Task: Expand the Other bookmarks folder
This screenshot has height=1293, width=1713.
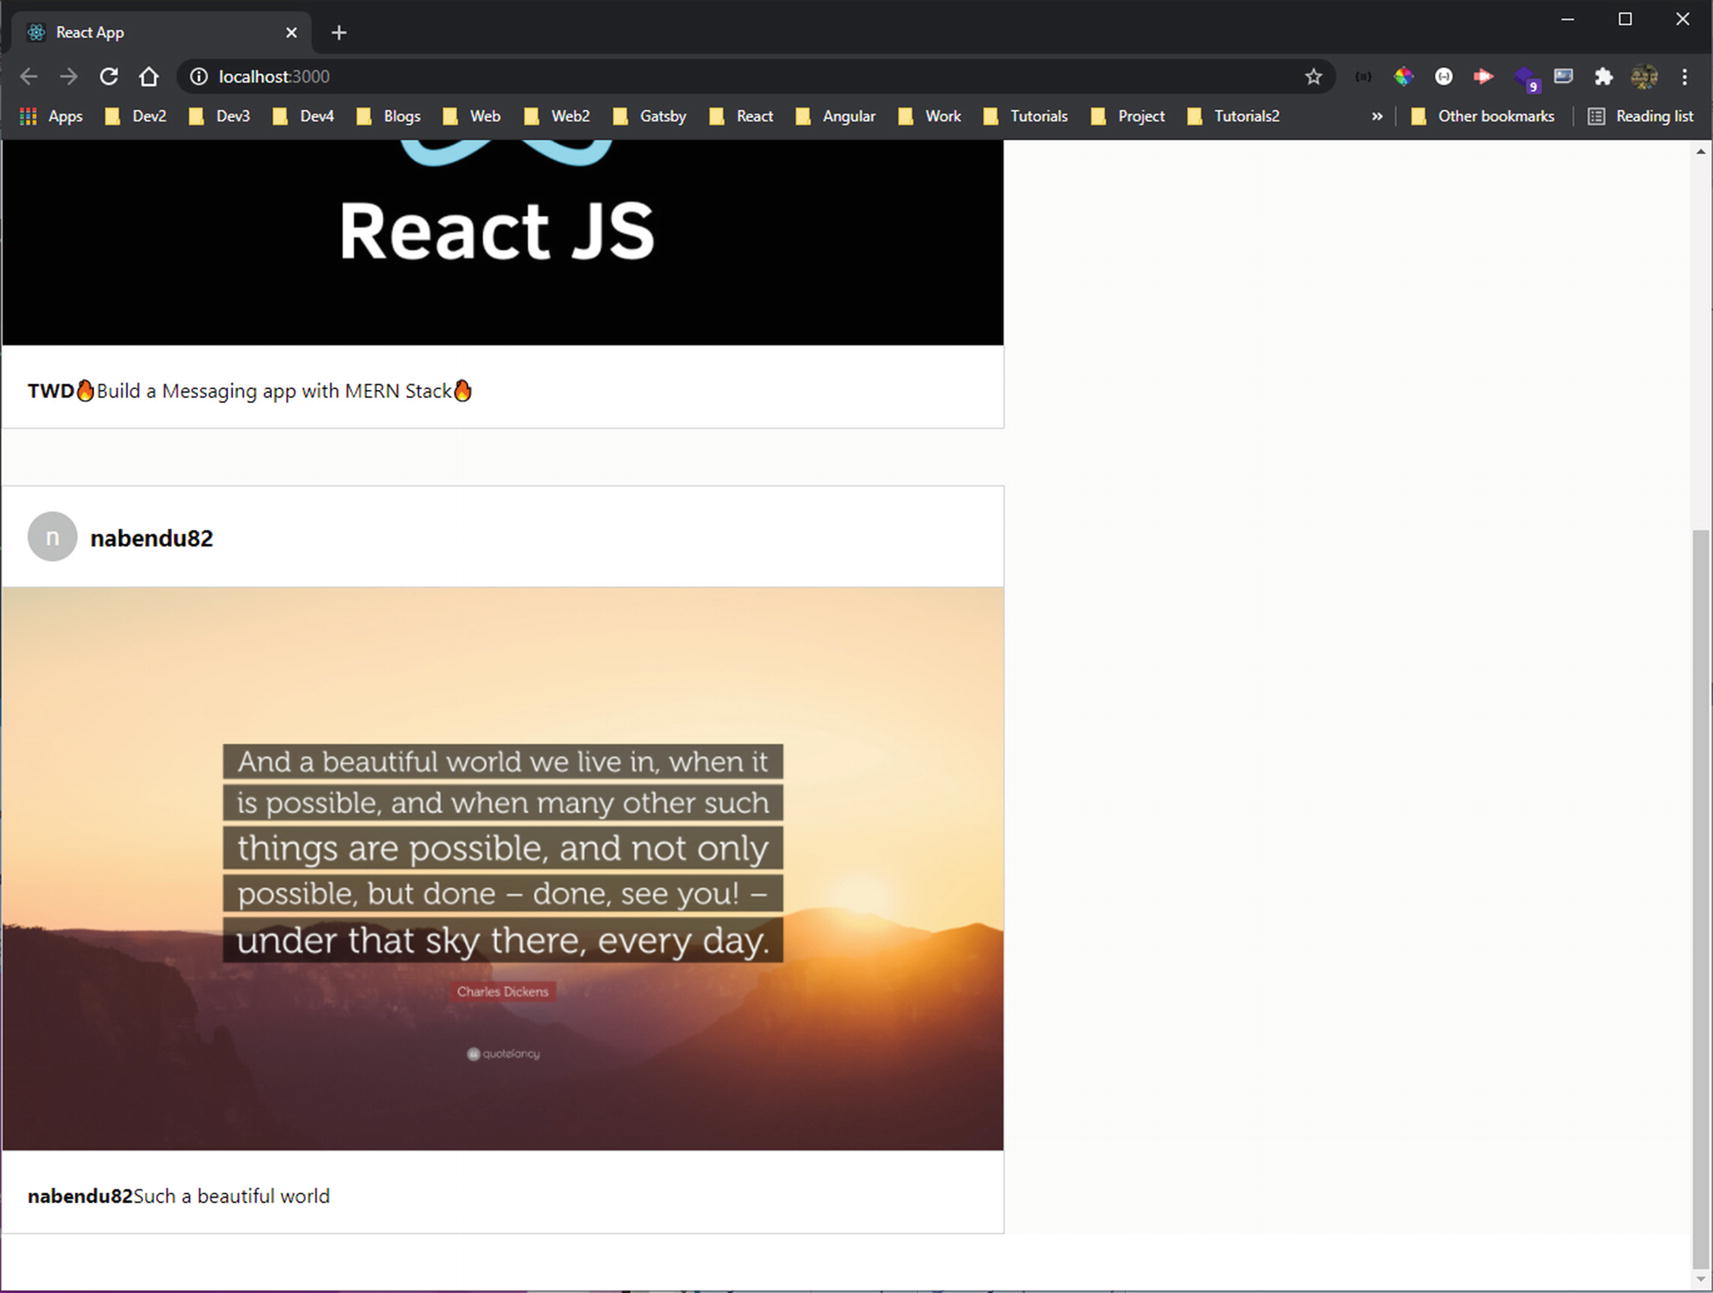Action: point(1483,116)
